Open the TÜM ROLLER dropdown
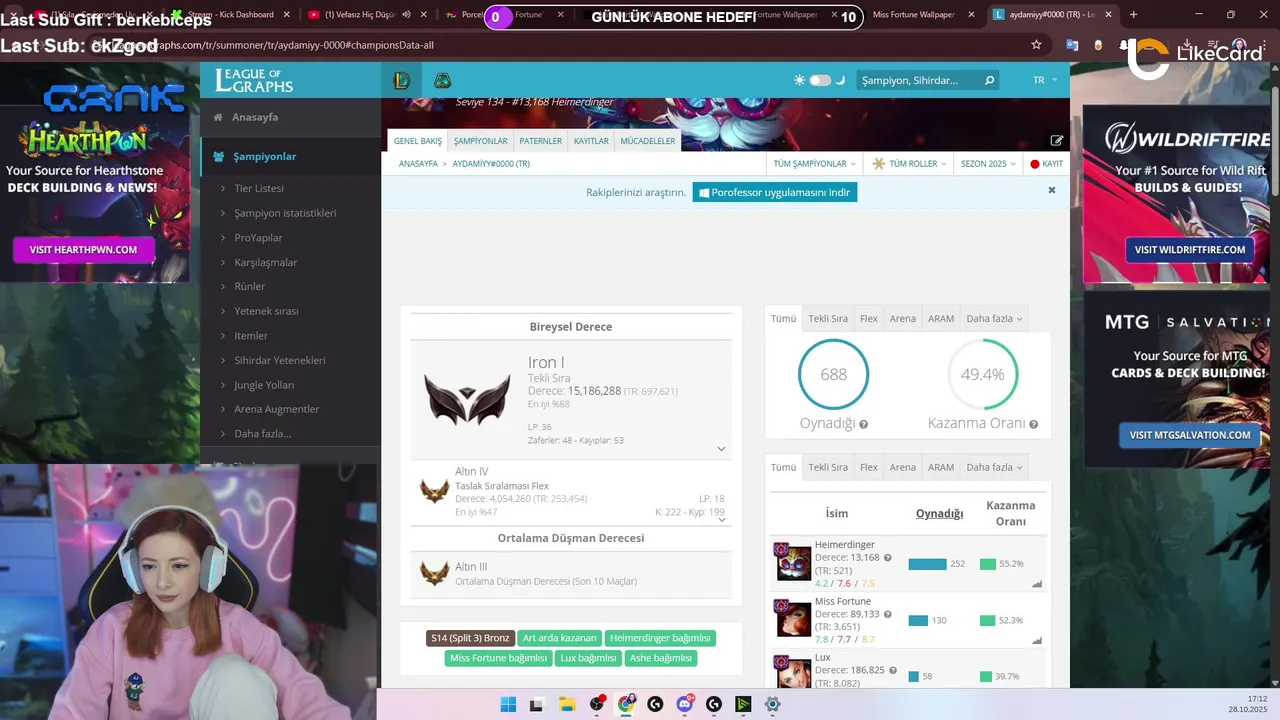Viewport: 1280px width, 720px height. coord(910,164)
